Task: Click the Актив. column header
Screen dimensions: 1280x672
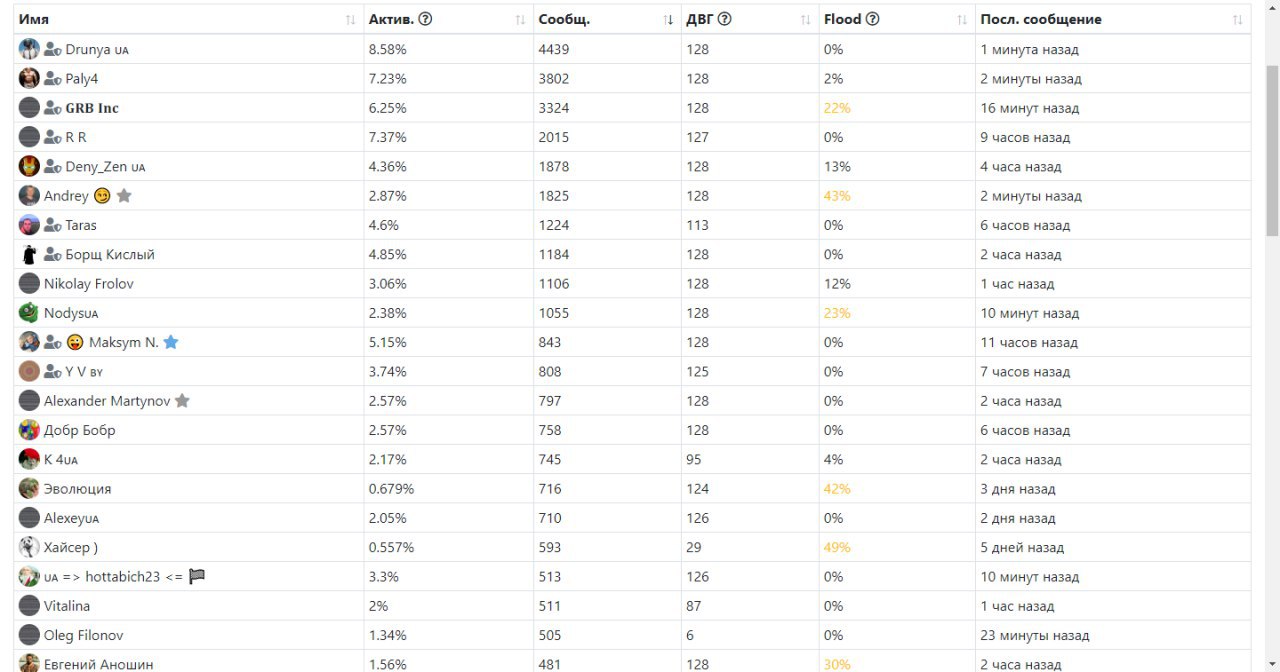Action: pyautogui.click(x=391, y=19)
